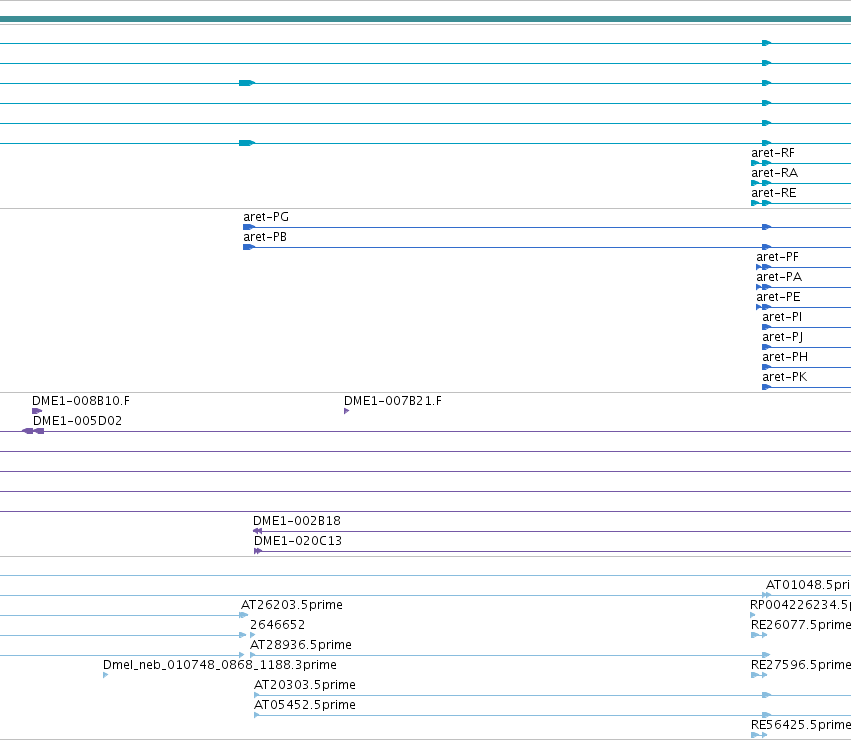The width and height of the screenshot is (851, 740).
Task: Open the DME1-020C13 label
Action: [298, 541]
